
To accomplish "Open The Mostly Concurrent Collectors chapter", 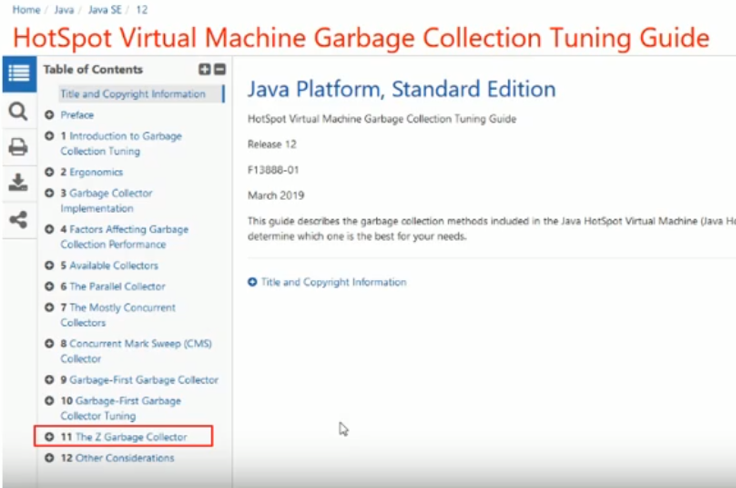I will coord(118,315).
